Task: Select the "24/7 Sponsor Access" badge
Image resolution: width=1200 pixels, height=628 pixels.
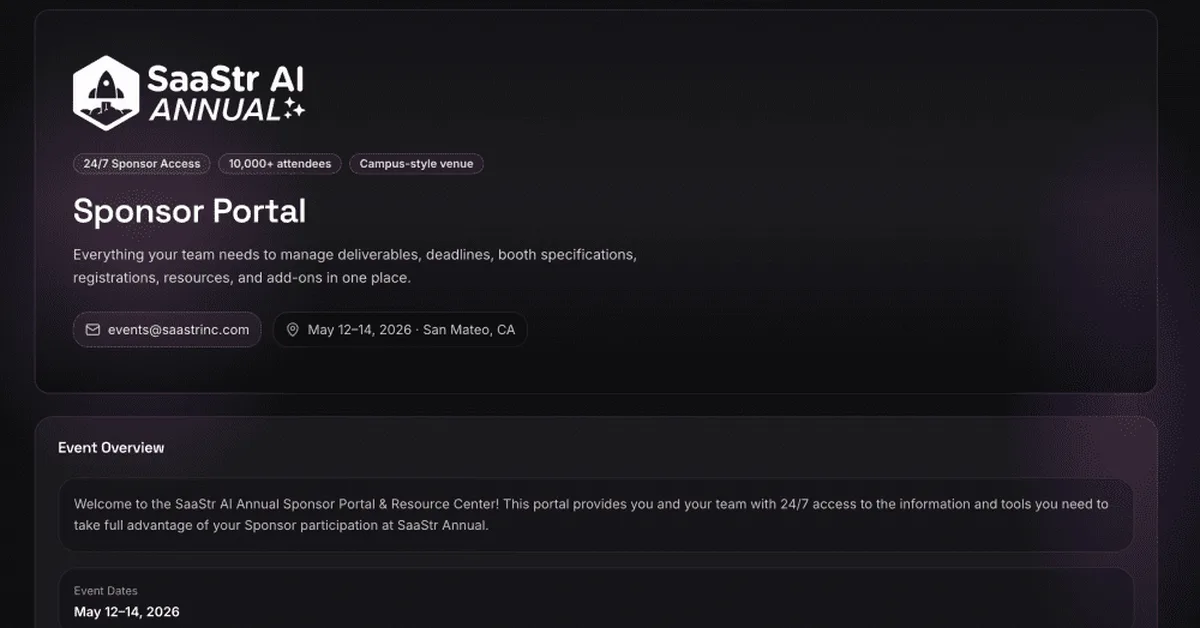Action: click(x=142, y=164)
